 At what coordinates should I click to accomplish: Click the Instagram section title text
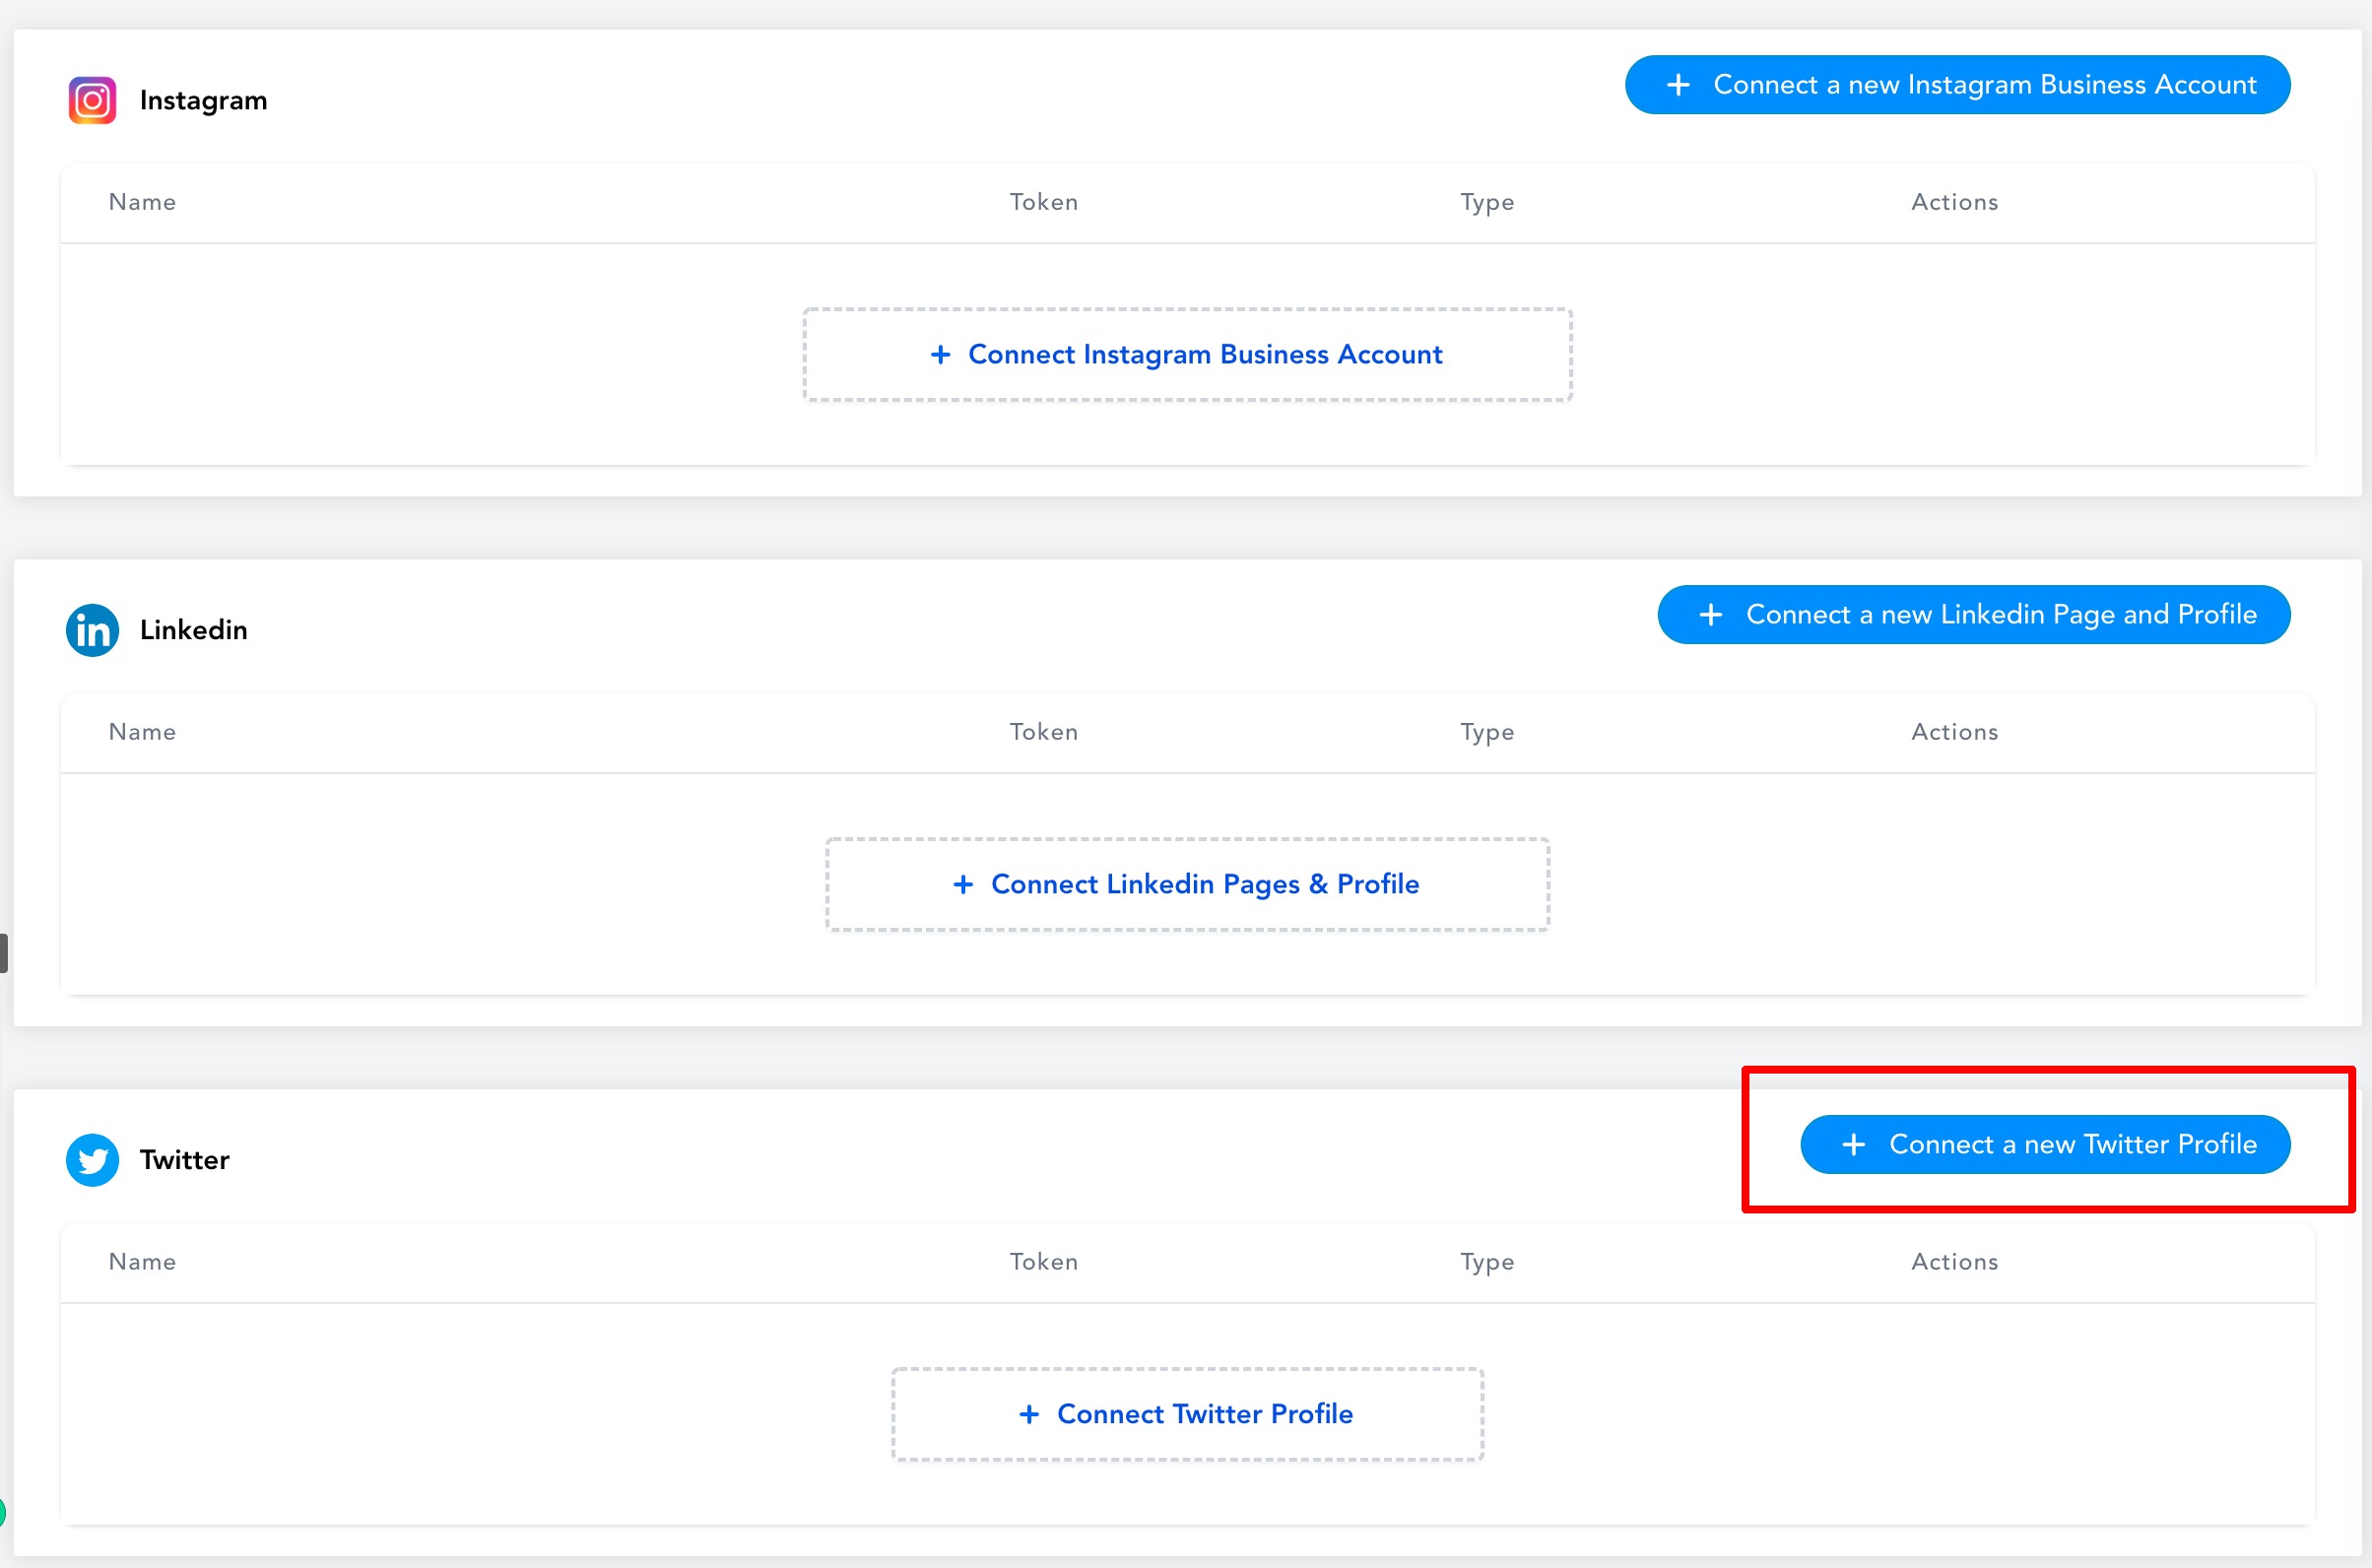(x=204, y=101)
